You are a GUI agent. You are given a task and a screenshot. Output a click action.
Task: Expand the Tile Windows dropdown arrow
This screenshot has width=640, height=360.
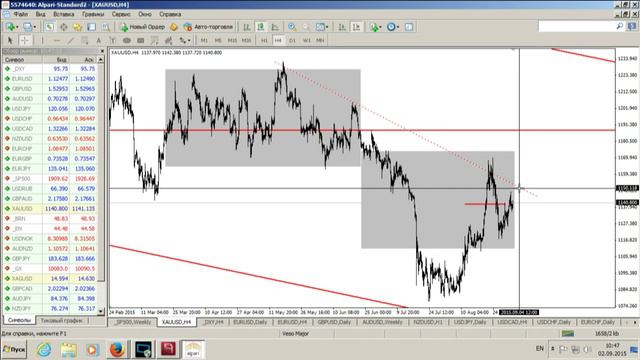pyautogui.click(x=327, y=27)
